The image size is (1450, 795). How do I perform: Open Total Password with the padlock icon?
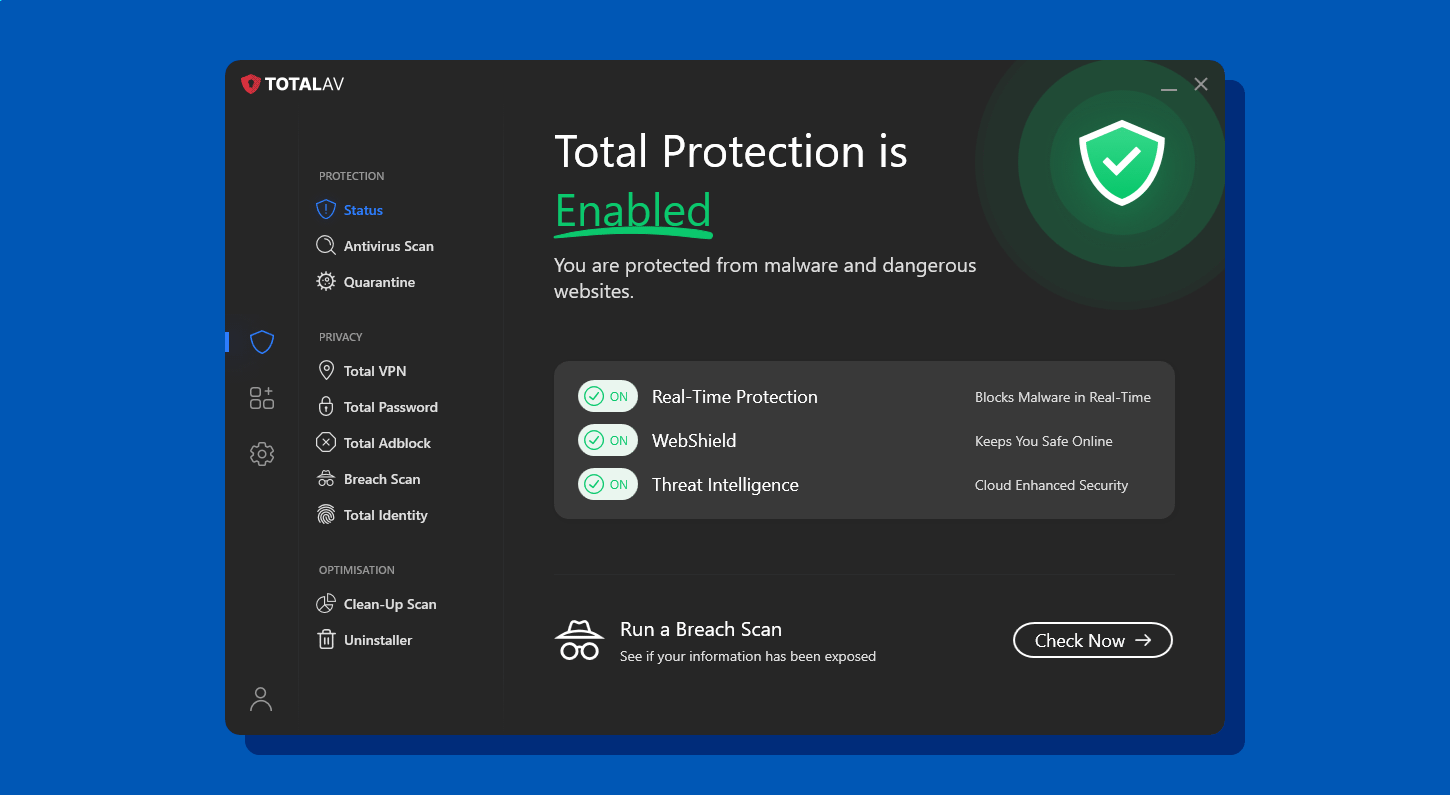(x=325, y=406)
